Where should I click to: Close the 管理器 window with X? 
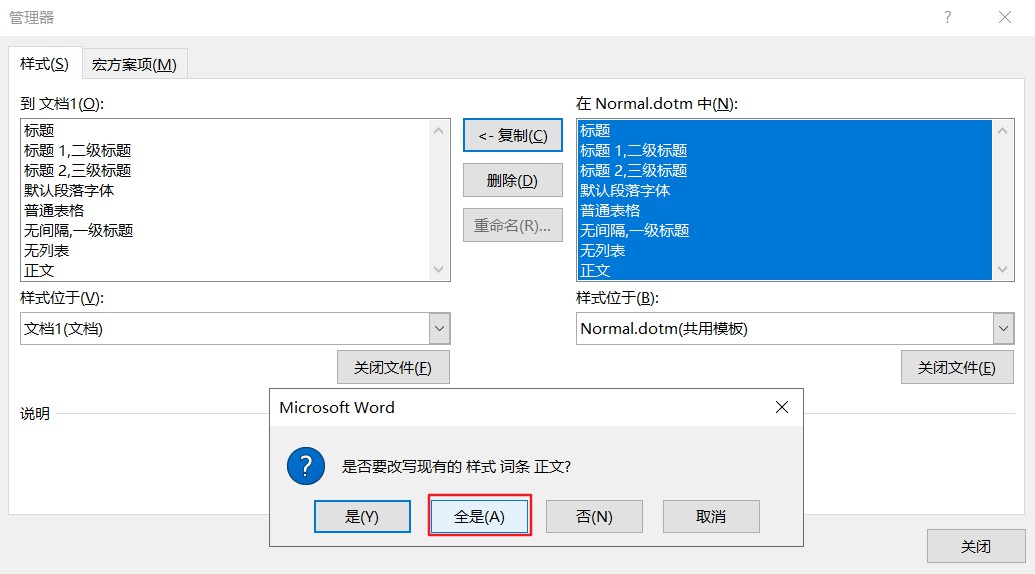1005,17
